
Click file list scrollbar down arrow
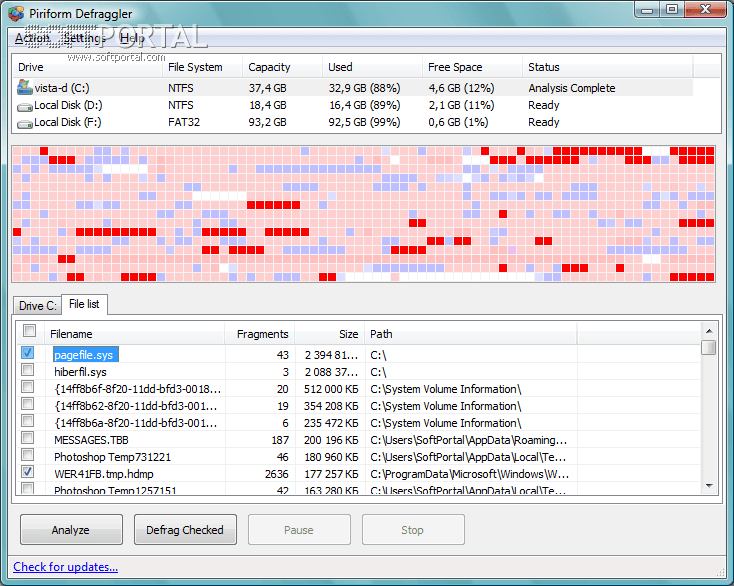[x=709, y=486]
